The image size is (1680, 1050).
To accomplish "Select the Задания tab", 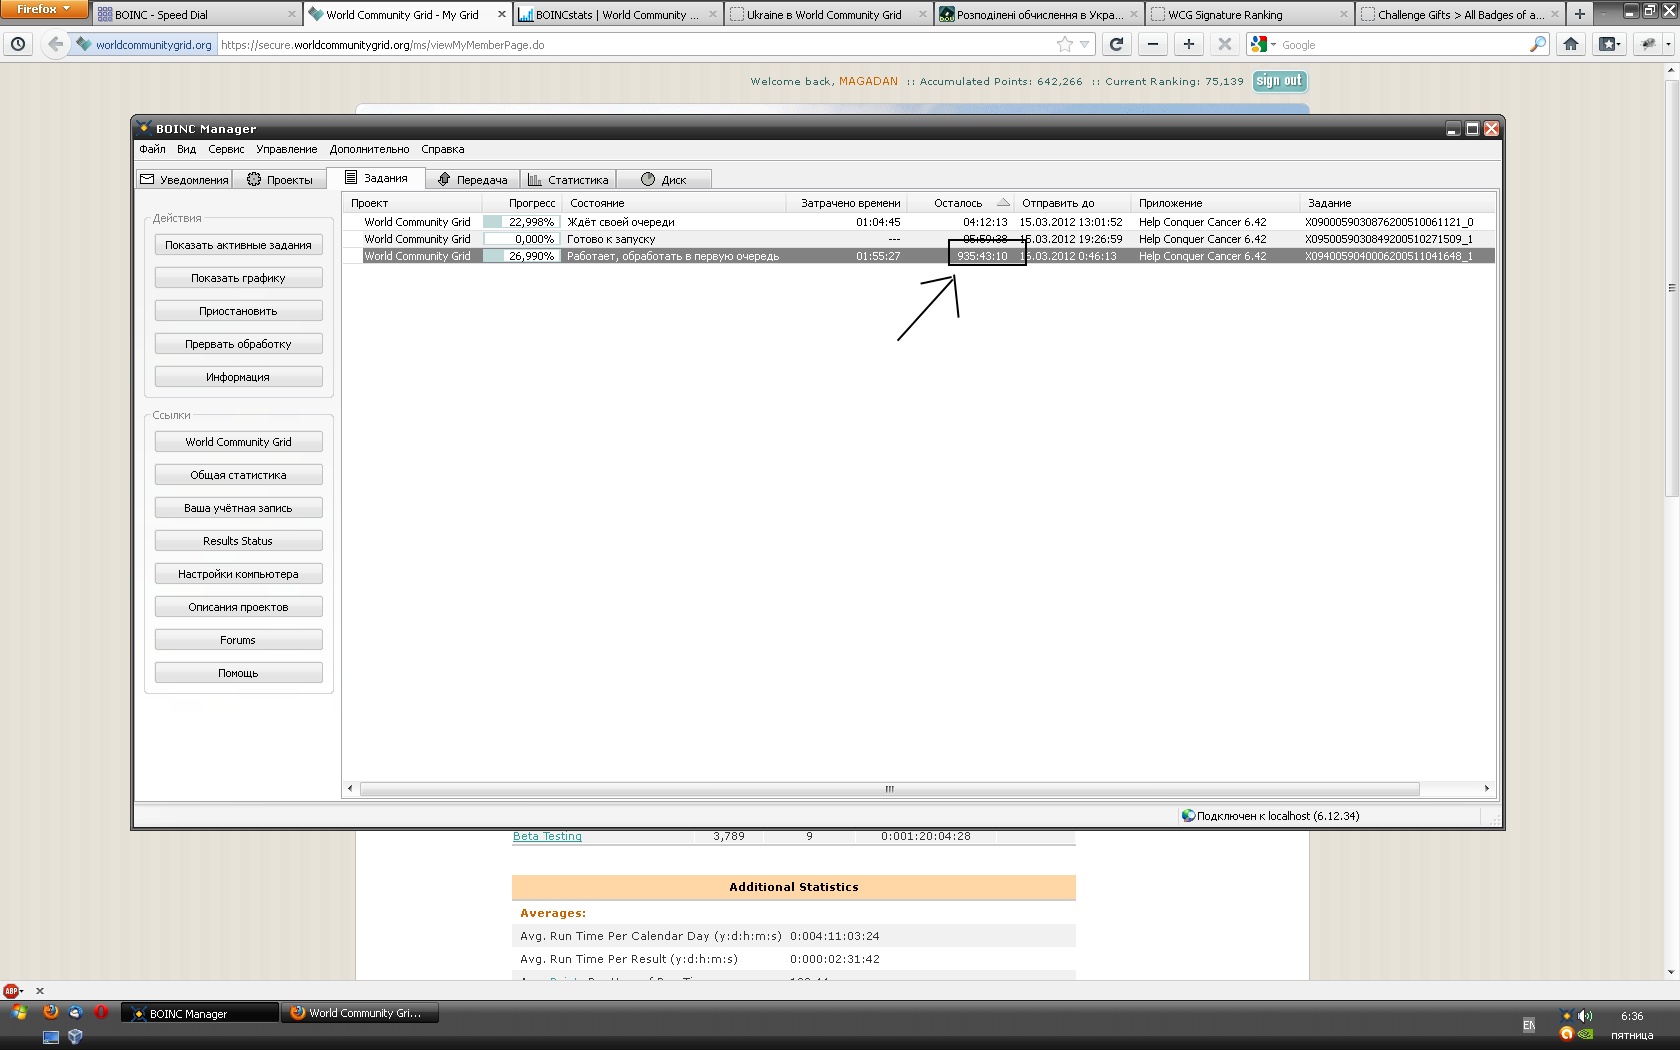I will tap(377, 178).
